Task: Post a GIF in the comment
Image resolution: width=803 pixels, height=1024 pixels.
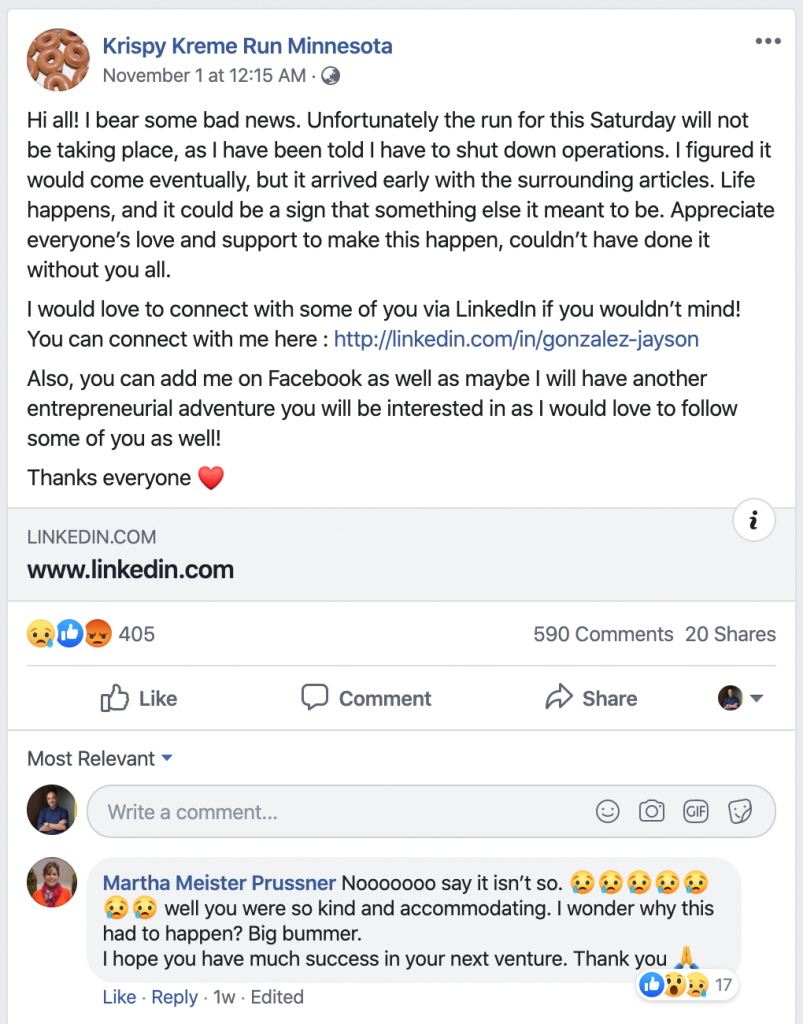Action: point(695,811)
